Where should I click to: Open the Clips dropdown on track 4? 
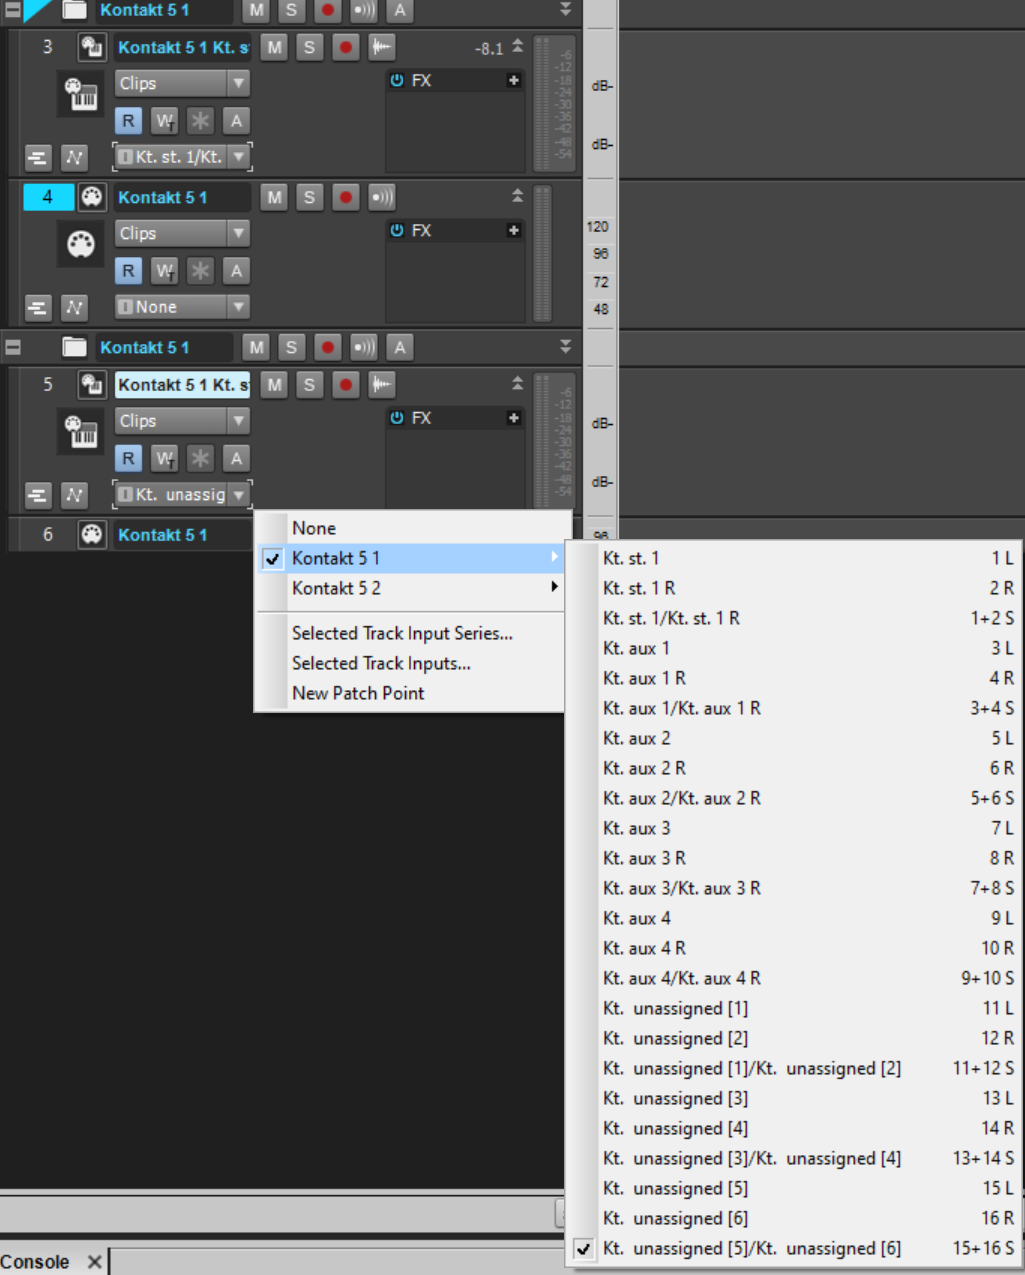pos(181,233)
